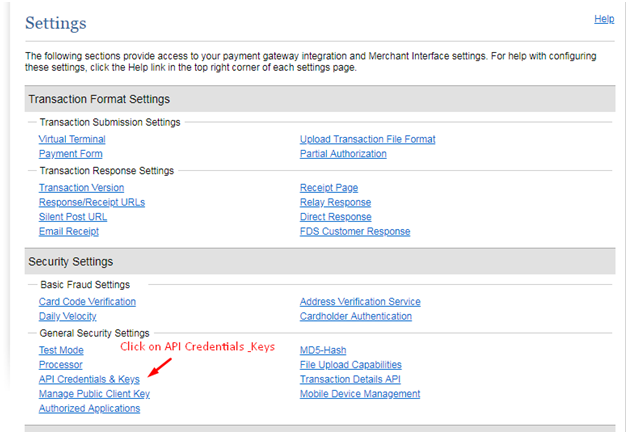
Task: Select the Relay Response link
Action: pos(335,202)
